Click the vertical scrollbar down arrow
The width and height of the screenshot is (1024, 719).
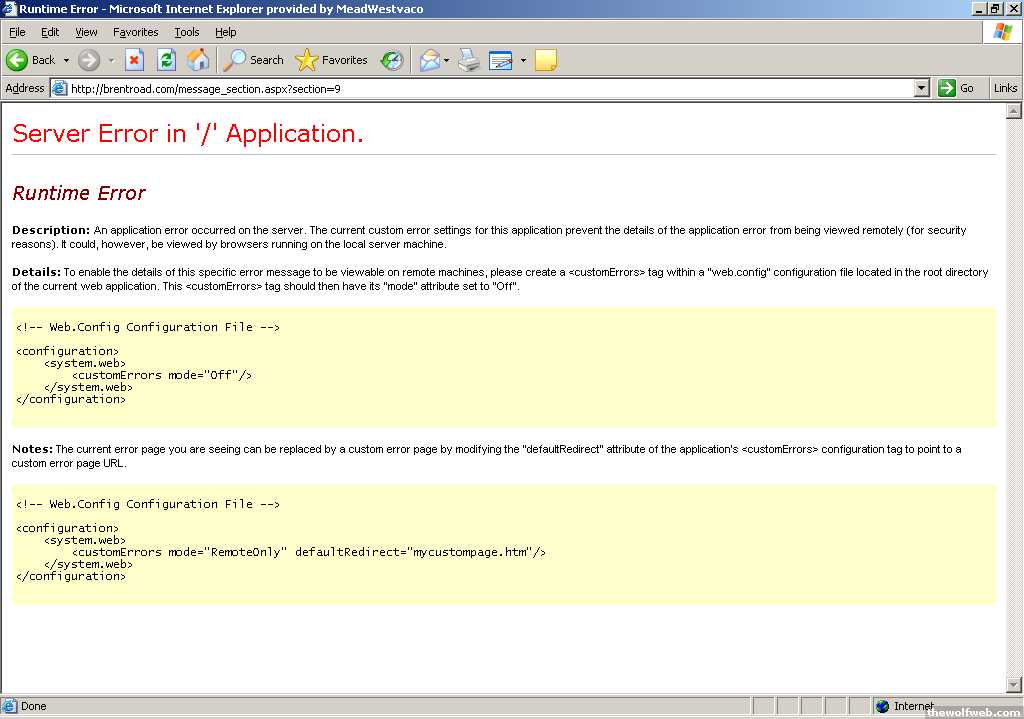pyautogui.click(x=1014, y=684)
